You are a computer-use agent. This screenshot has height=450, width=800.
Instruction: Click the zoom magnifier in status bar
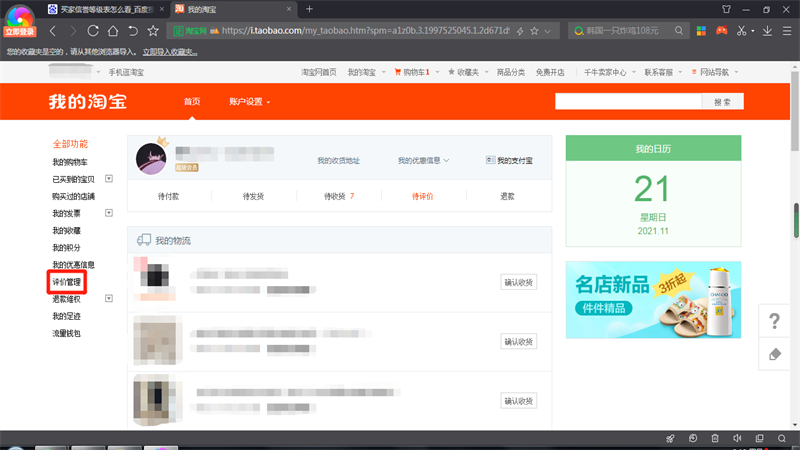(782, 438)
